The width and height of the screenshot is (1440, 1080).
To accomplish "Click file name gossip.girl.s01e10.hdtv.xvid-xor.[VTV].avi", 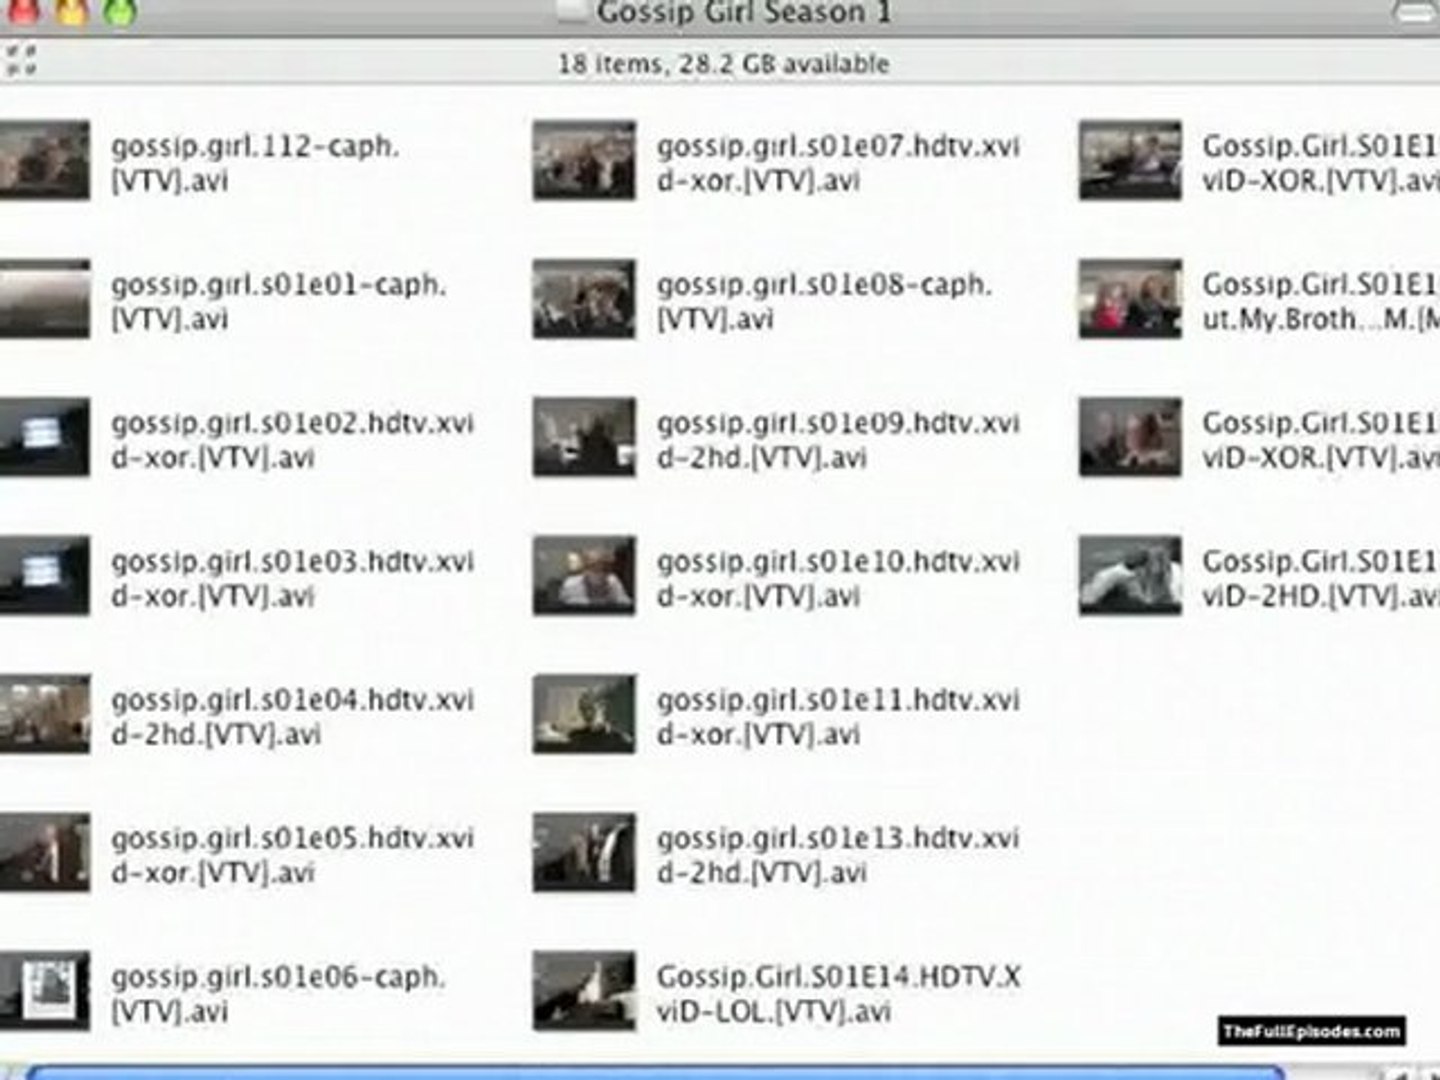I will click(838, 578).
